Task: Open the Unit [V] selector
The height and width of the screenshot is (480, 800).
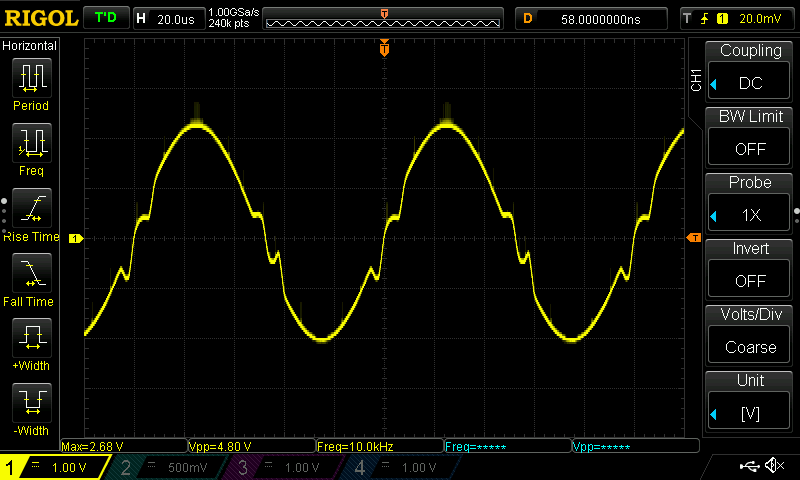Action: (751, 401)
